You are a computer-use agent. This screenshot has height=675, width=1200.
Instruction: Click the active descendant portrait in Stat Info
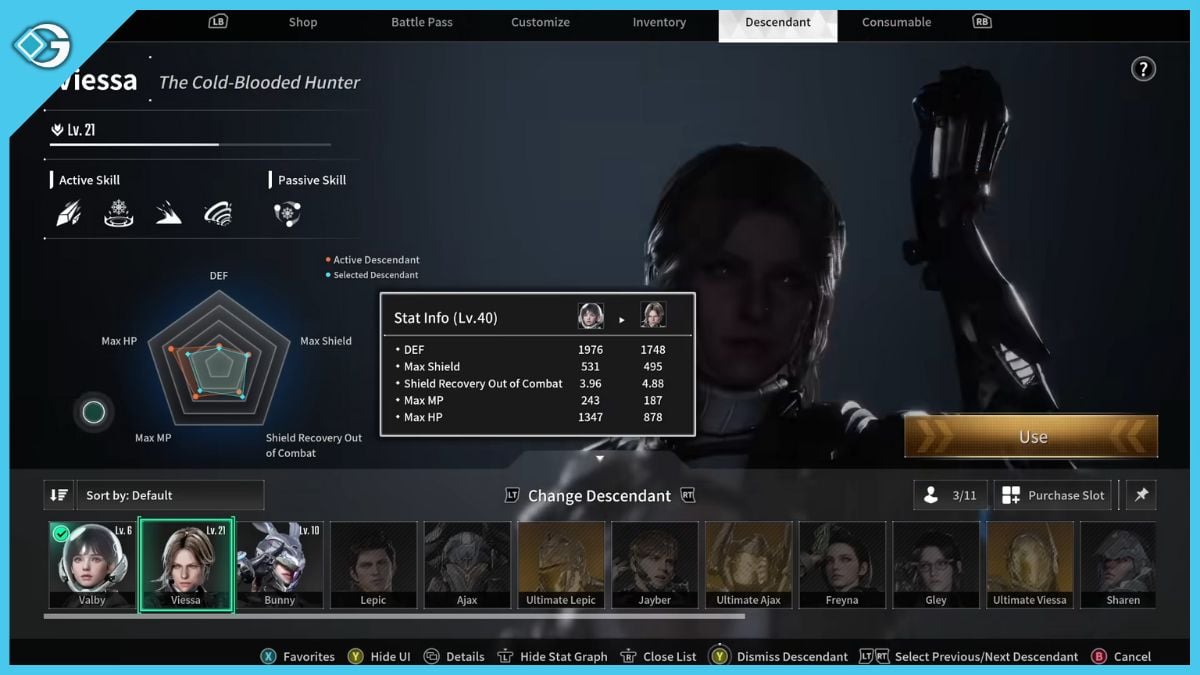[591, 316]
